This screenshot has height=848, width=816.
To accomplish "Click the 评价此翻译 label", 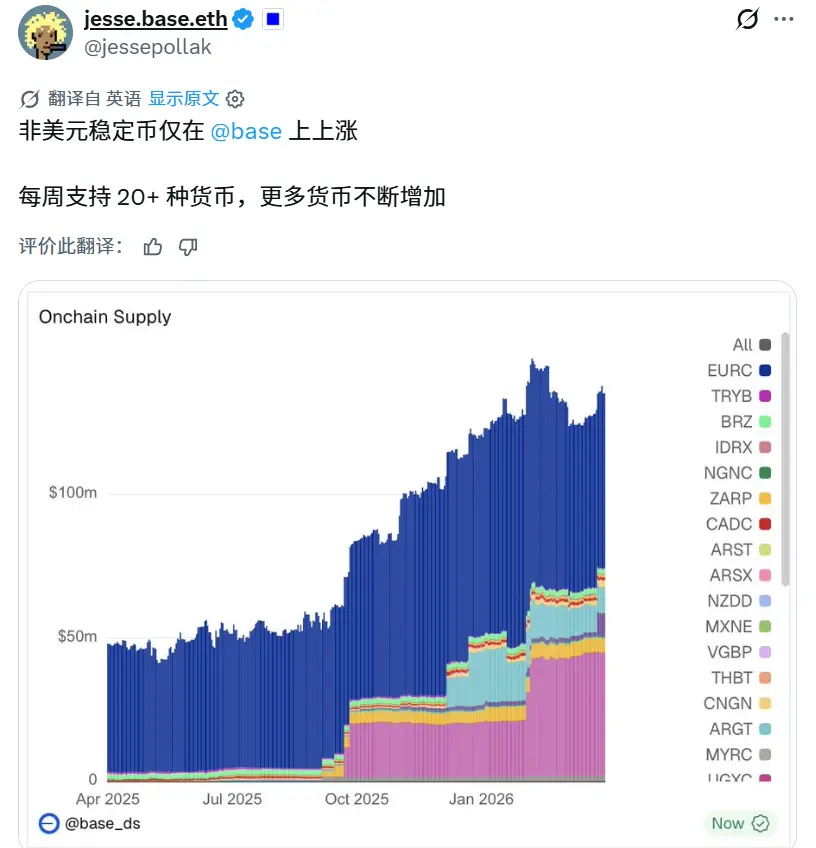I will pos(71,247).
